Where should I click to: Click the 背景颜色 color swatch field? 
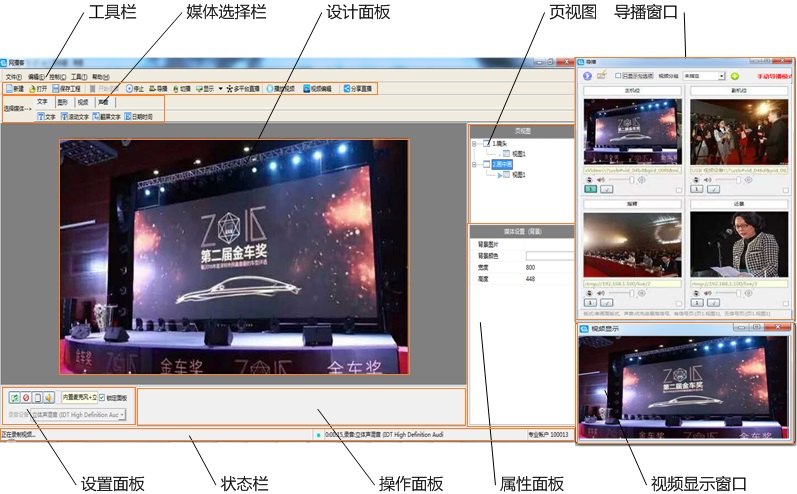(x=549, y=256)
